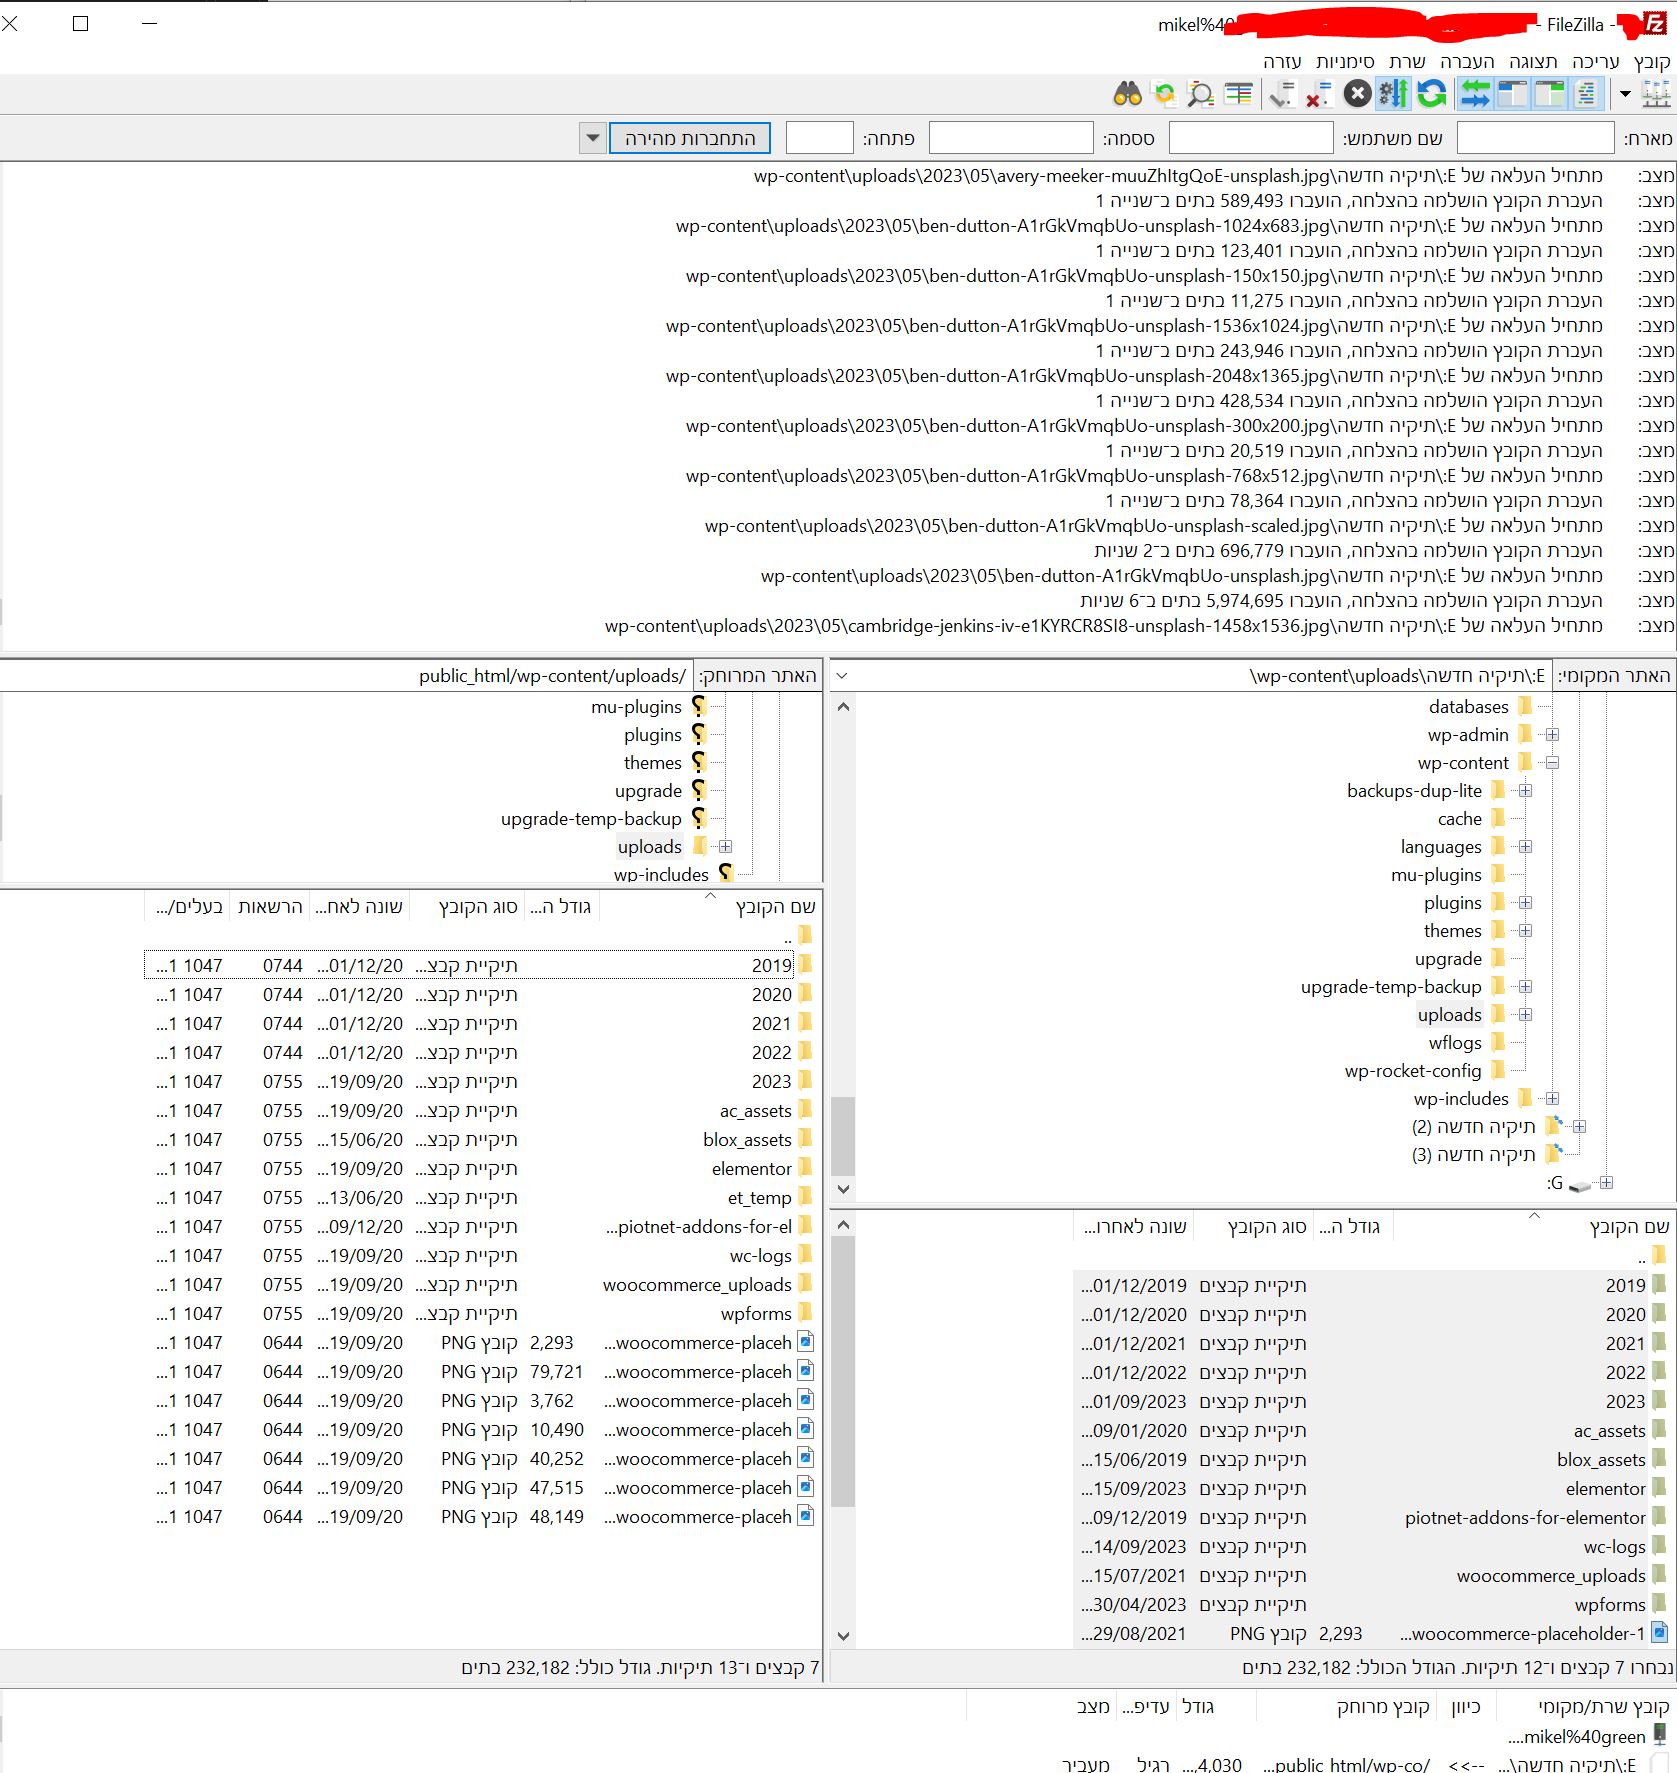This screenshot has width=1677, height=1773.
Task: Disconnect from the current server
Action: pos(1318,95)
